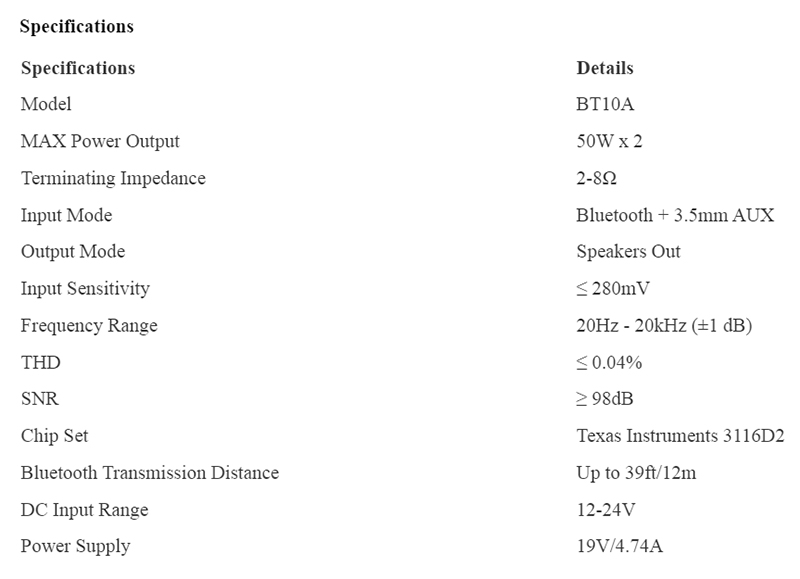Screen dimensions: 800x579
Task: Click the 50W x 2 value
Action: [x=609, y=141]
